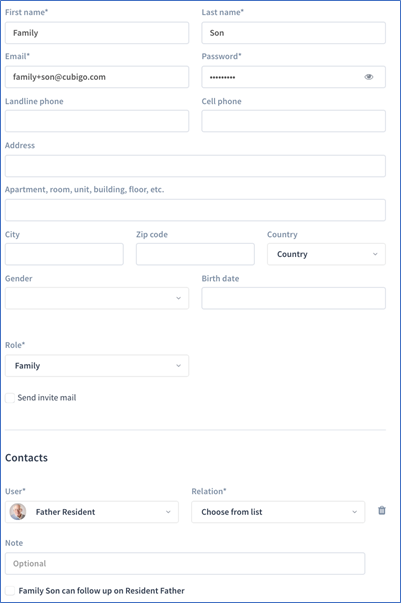This screenshot has width=401, height=603.
Task: Open the Role dropdown showing Family
Action: tap(97, 366)
